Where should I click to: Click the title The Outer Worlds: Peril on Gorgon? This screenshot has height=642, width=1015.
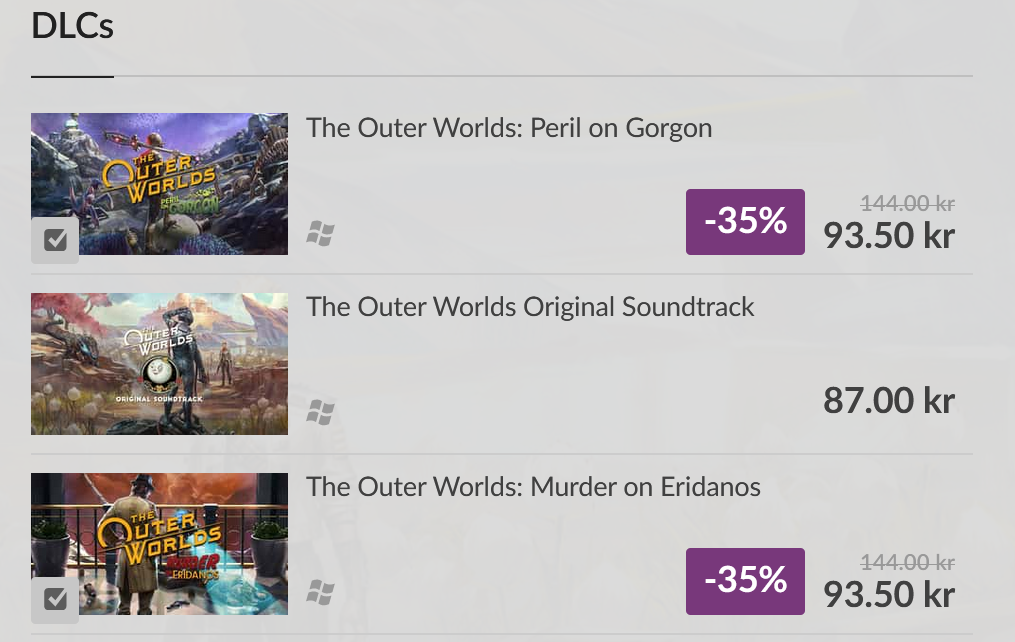[x=509, y=128]
